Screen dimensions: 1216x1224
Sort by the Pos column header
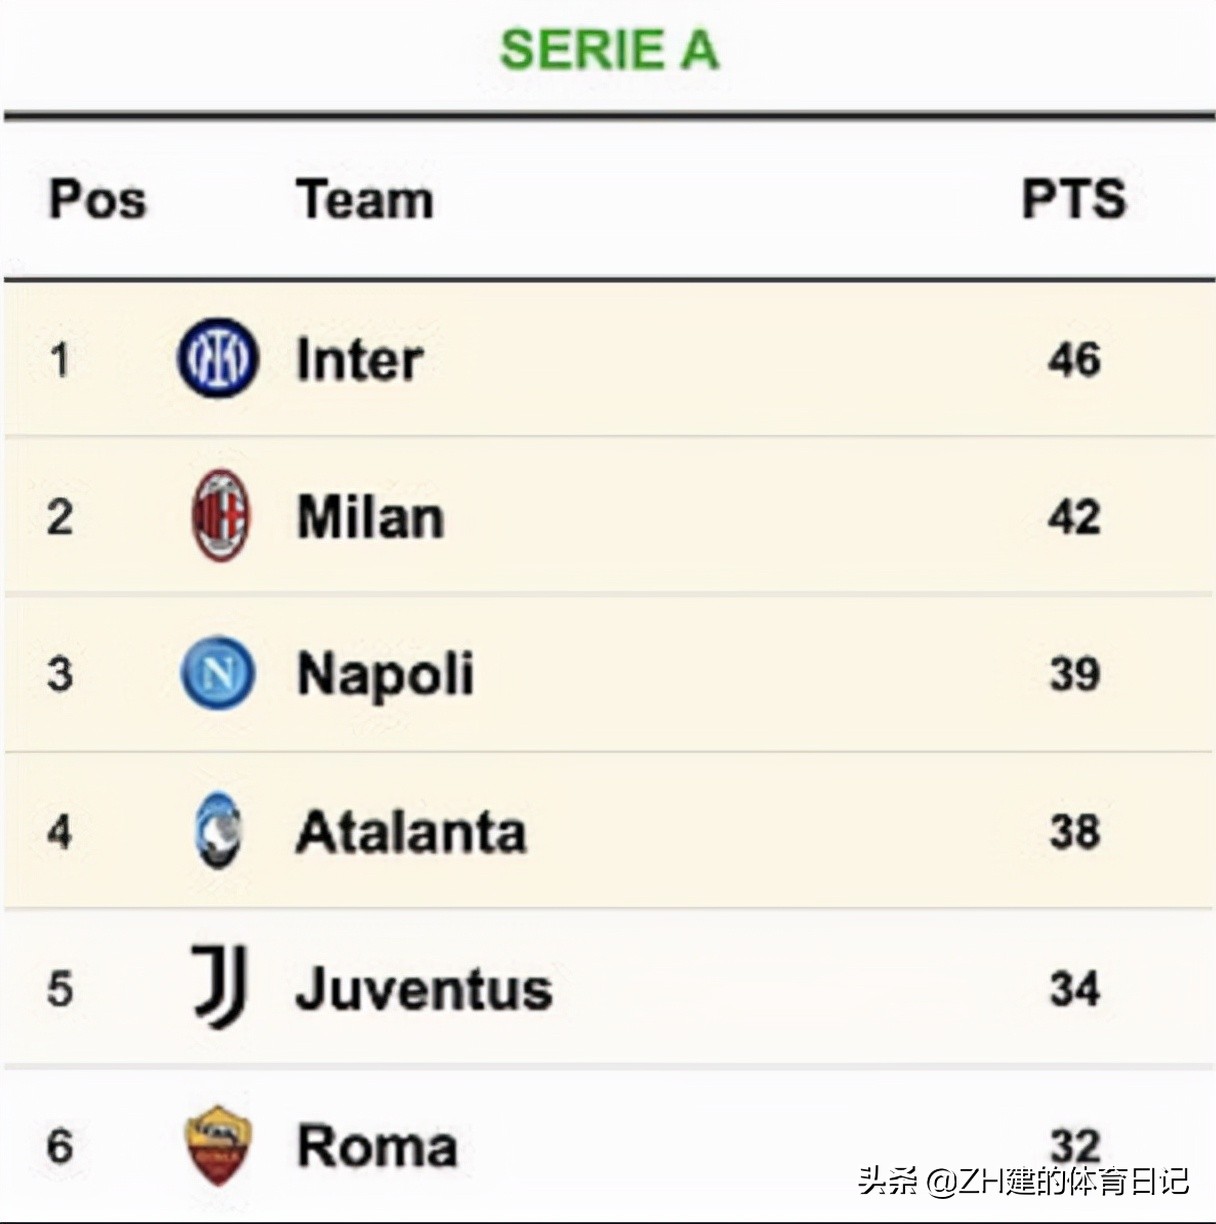(98, 199)
